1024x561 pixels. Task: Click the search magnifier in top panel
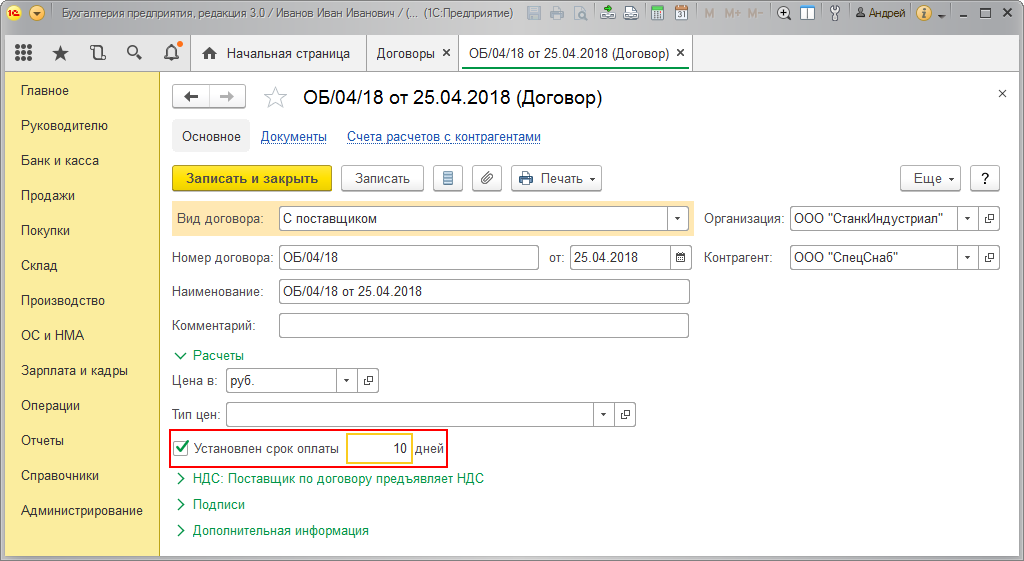coord(134,53)
